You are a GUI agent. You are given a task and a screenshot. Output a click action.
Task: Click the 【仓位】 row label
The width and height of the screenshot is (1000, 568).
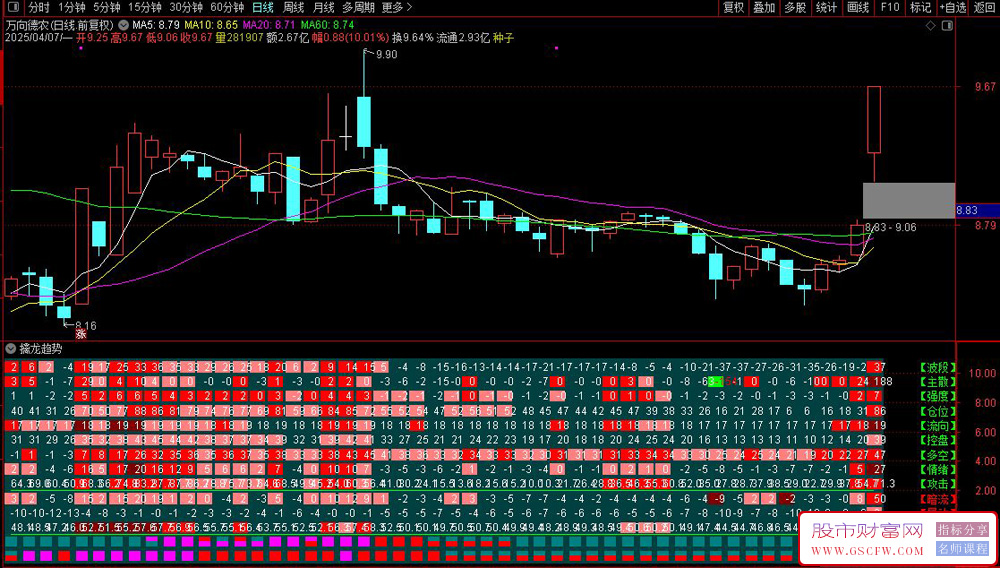click(x=938, y=411)
